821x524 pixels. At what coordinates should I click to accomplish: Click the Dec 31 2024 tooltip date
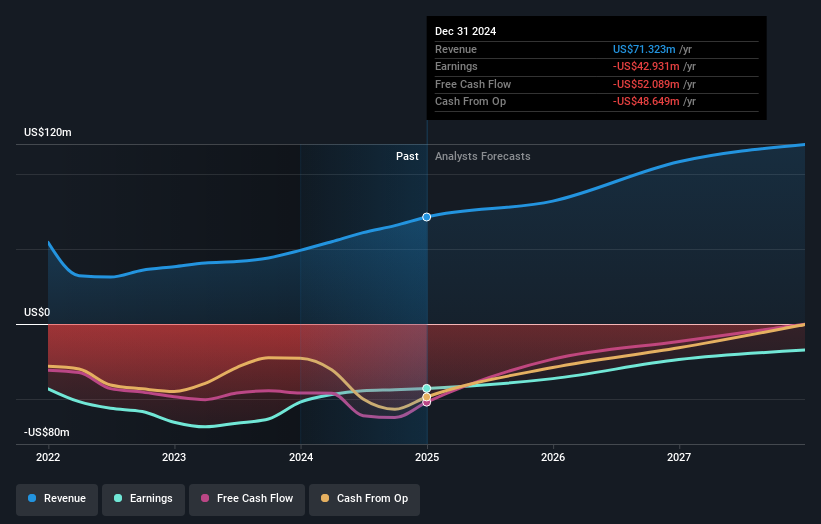coord(465,31)
